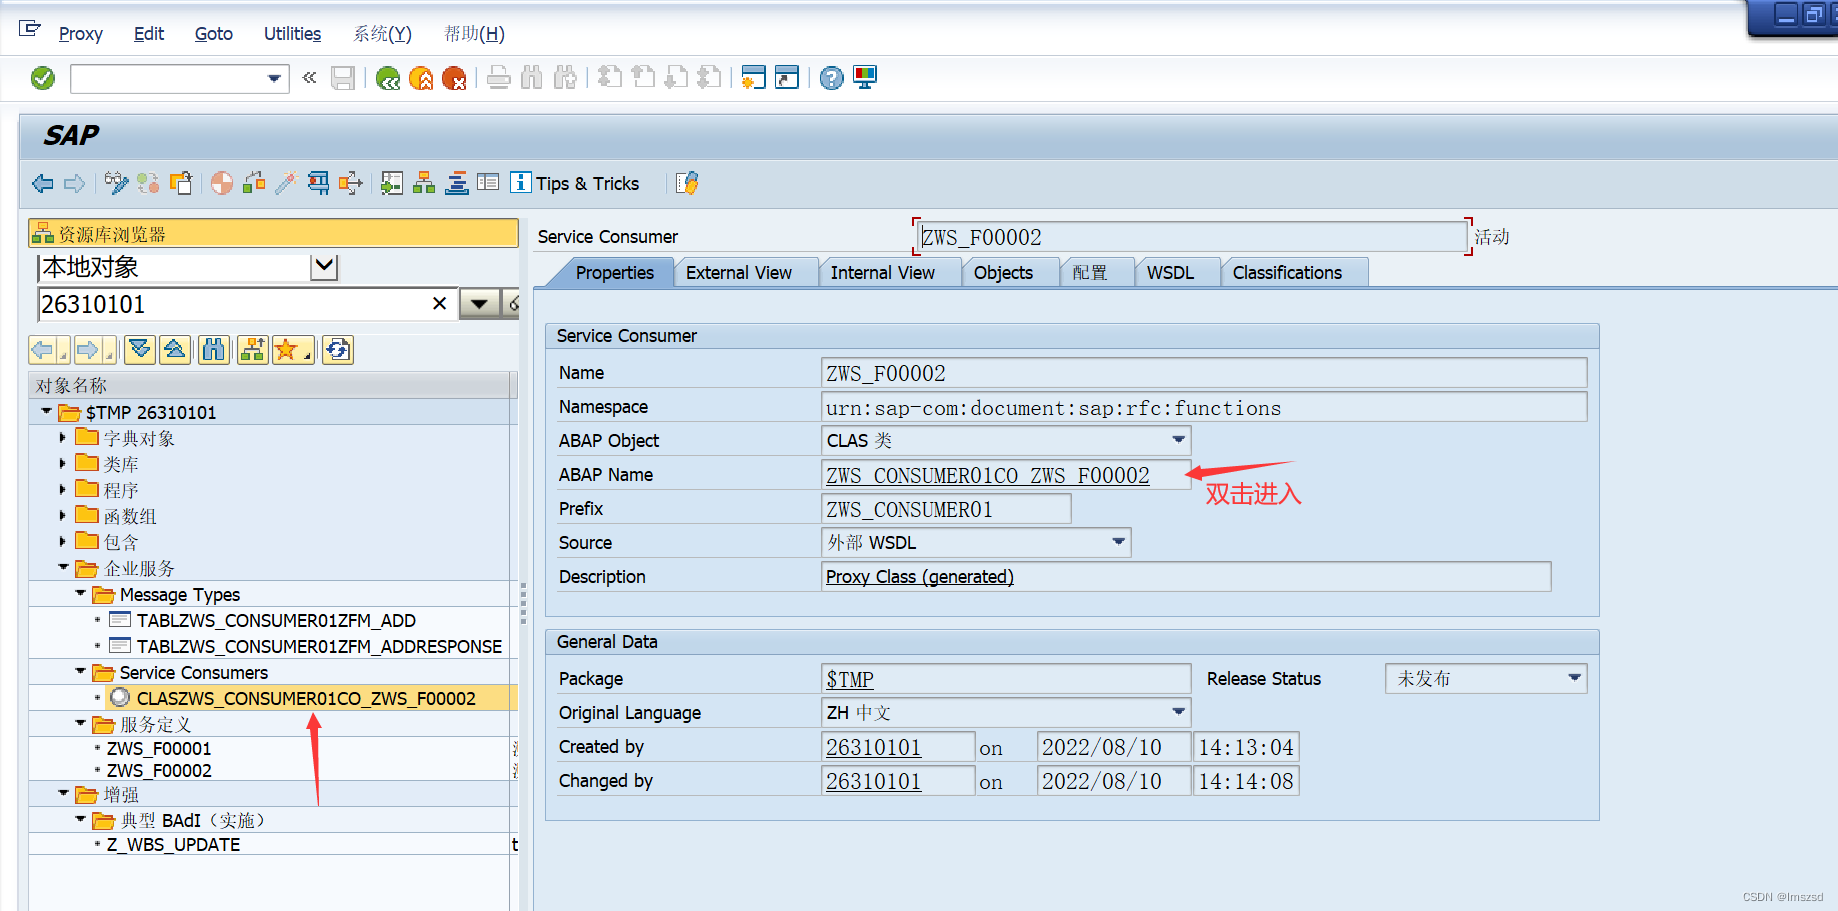Click the superior object list hierarchy icon
This screenshot has height=911, width=1838.
pos(253,350)
